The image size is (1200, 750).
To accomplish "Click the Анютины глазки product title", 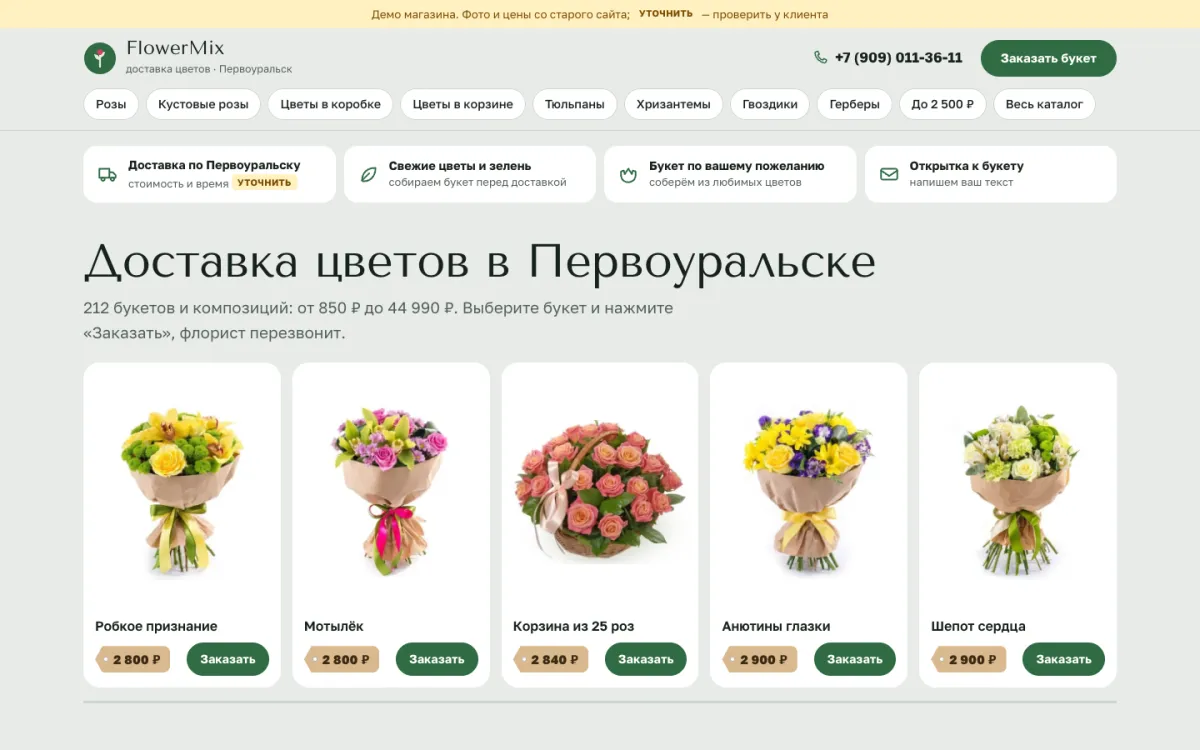I will pyautogui.click(x=776, y=626).
